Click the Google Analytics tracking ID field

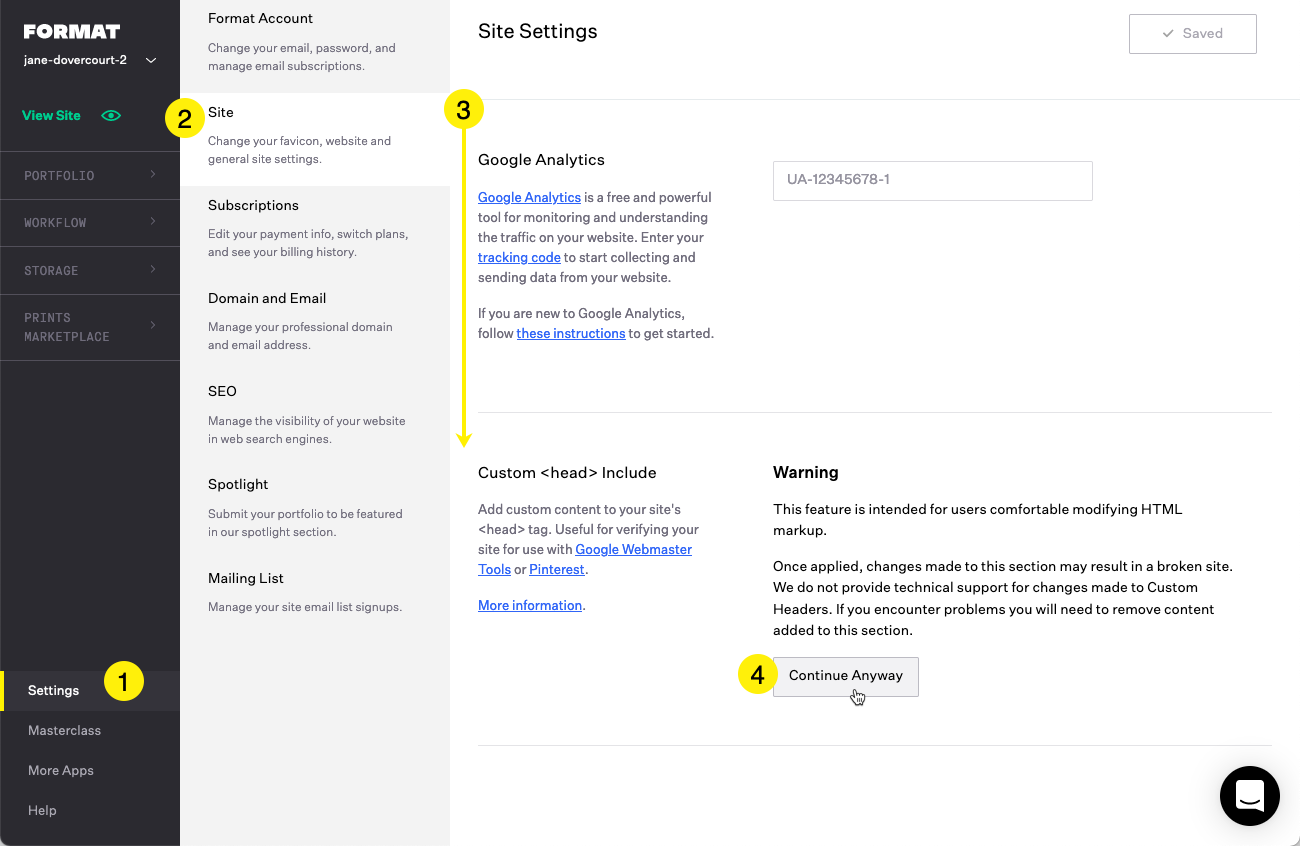pos(932,180)
